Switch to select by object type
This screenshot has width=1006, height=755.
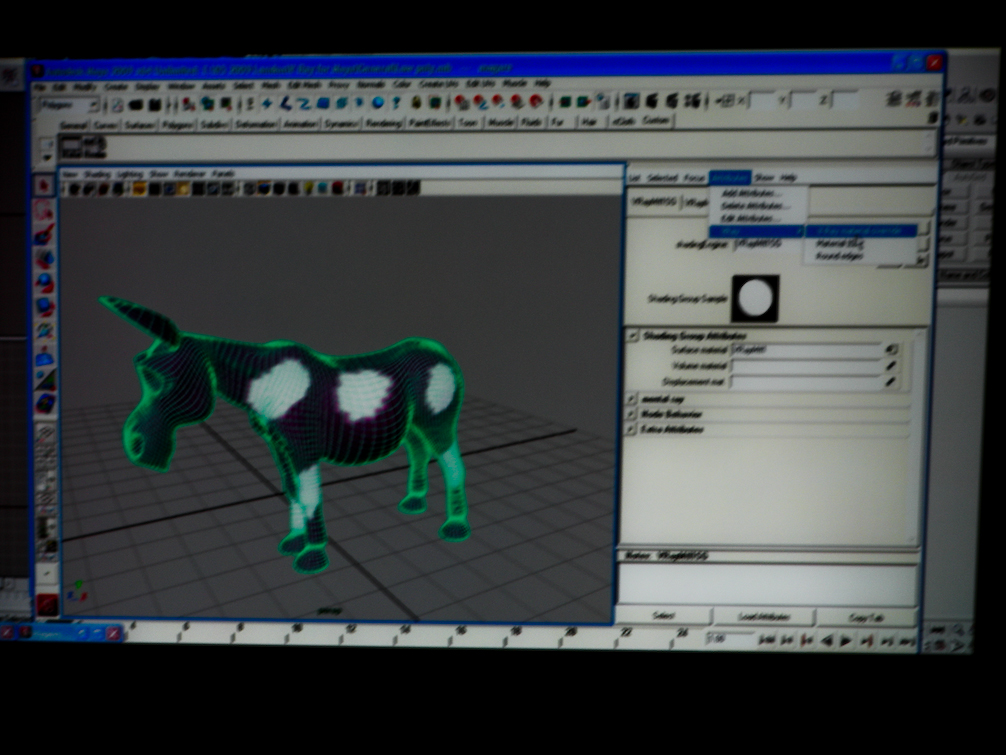[x=207, y=104]
